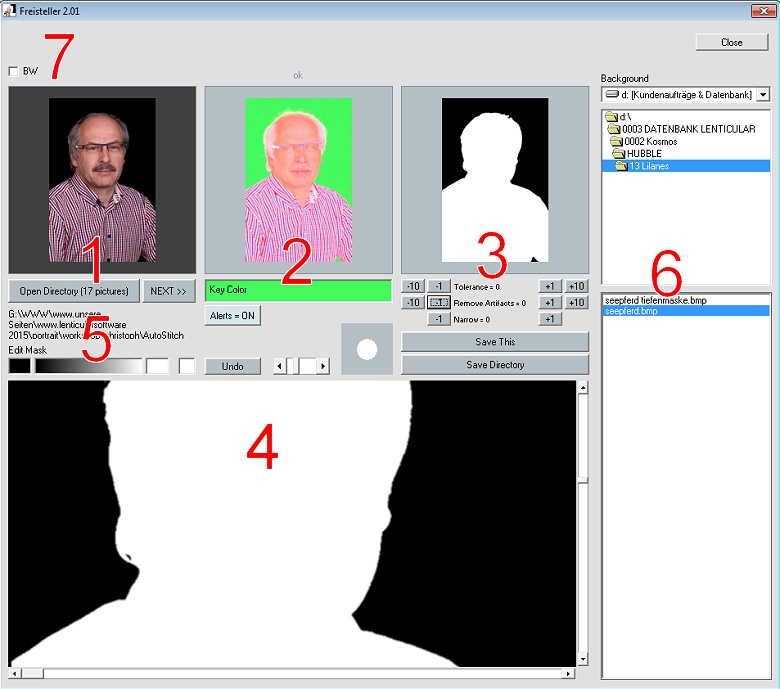Increase Tolerance by 1

(549, 286)
